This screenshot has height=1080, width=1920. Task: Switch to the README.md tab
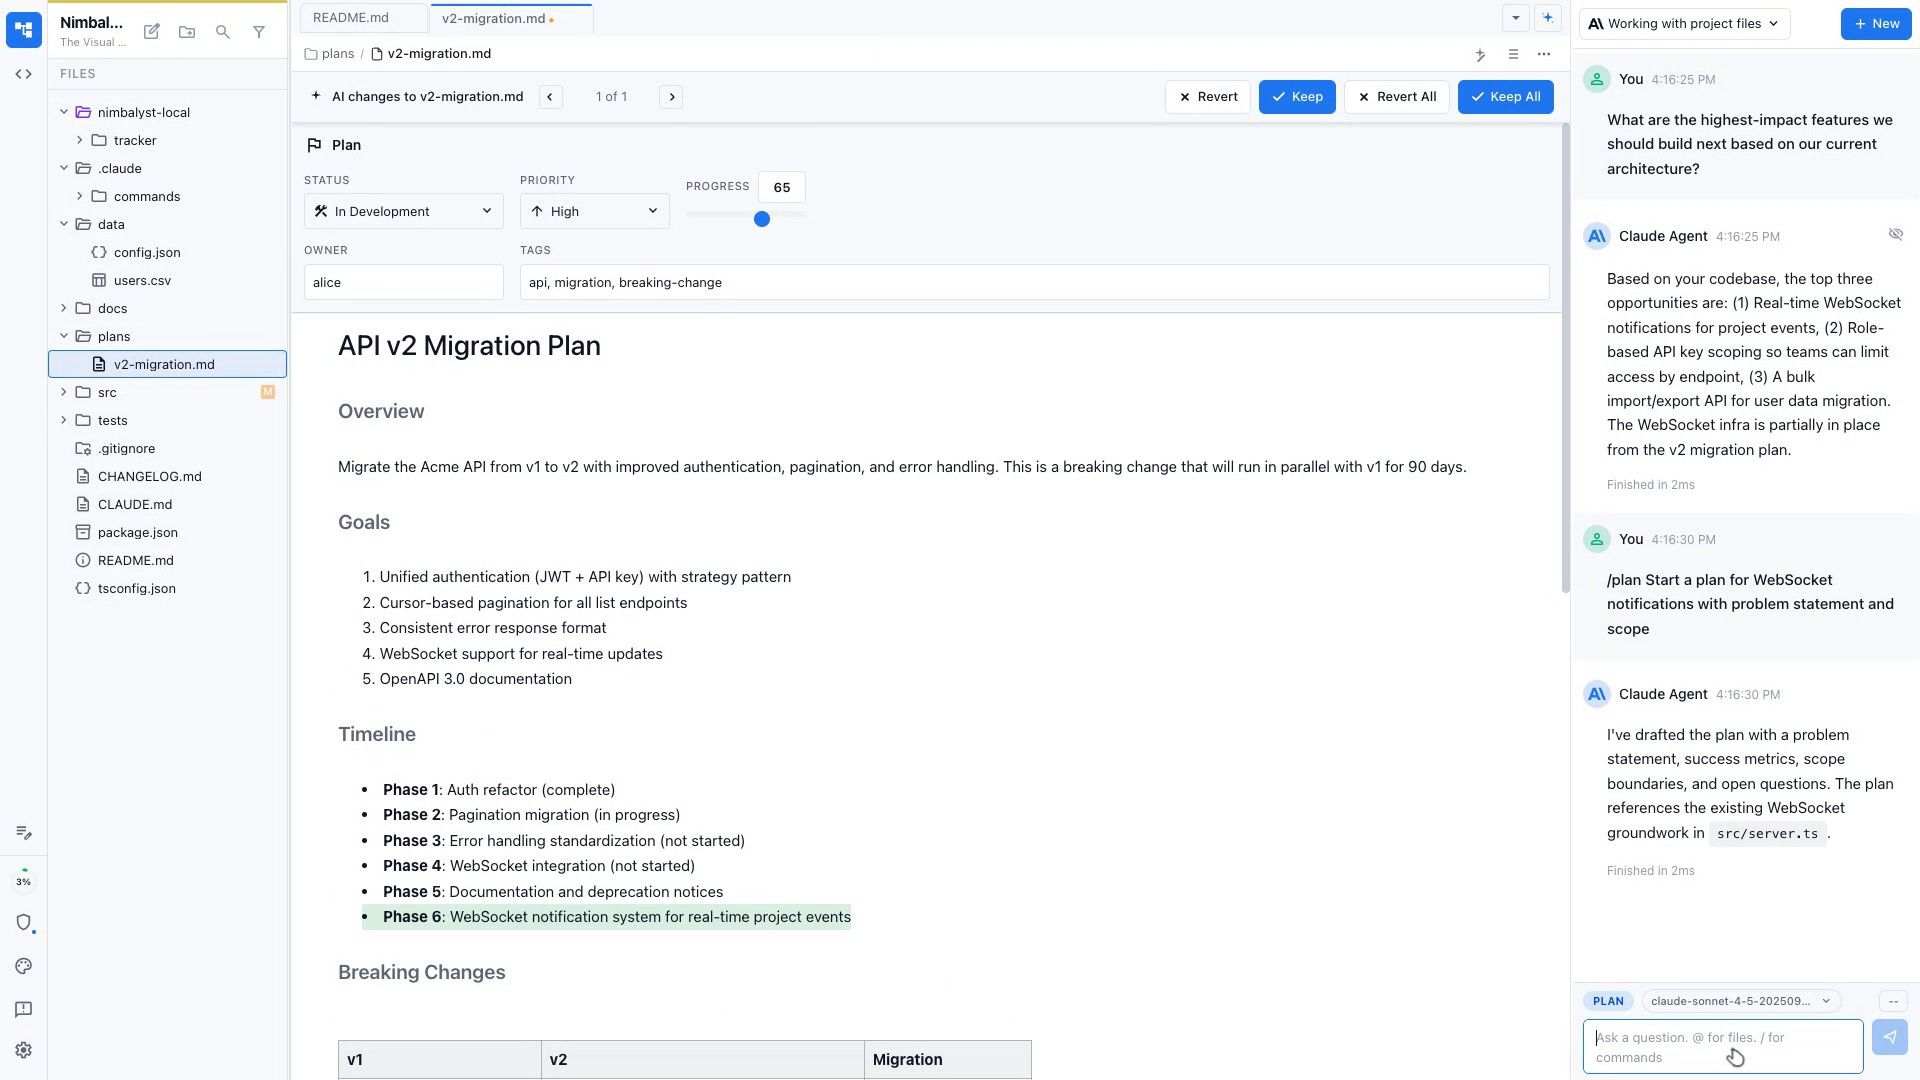click(x=350, y=17)
